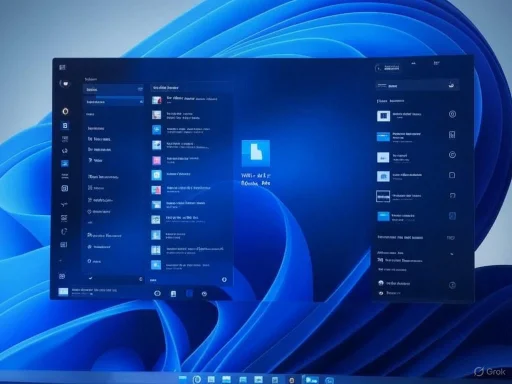The height and width of the screenshot is (384, 512).
Task: Select the icon beside the first bright-blue thumbnail
Action: pyautogui.click(x=452, y=135)
